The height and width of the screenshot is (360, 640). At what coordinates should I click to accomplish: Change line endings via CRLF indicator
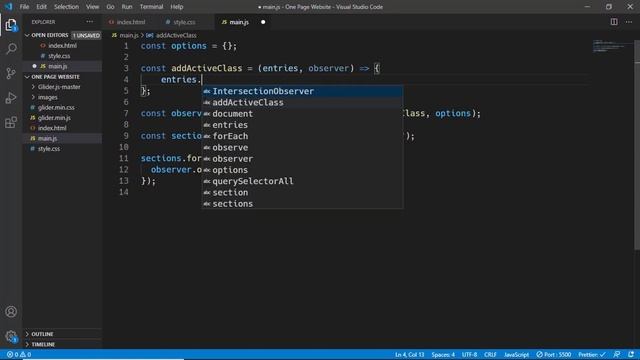click(x=490, y=355)
